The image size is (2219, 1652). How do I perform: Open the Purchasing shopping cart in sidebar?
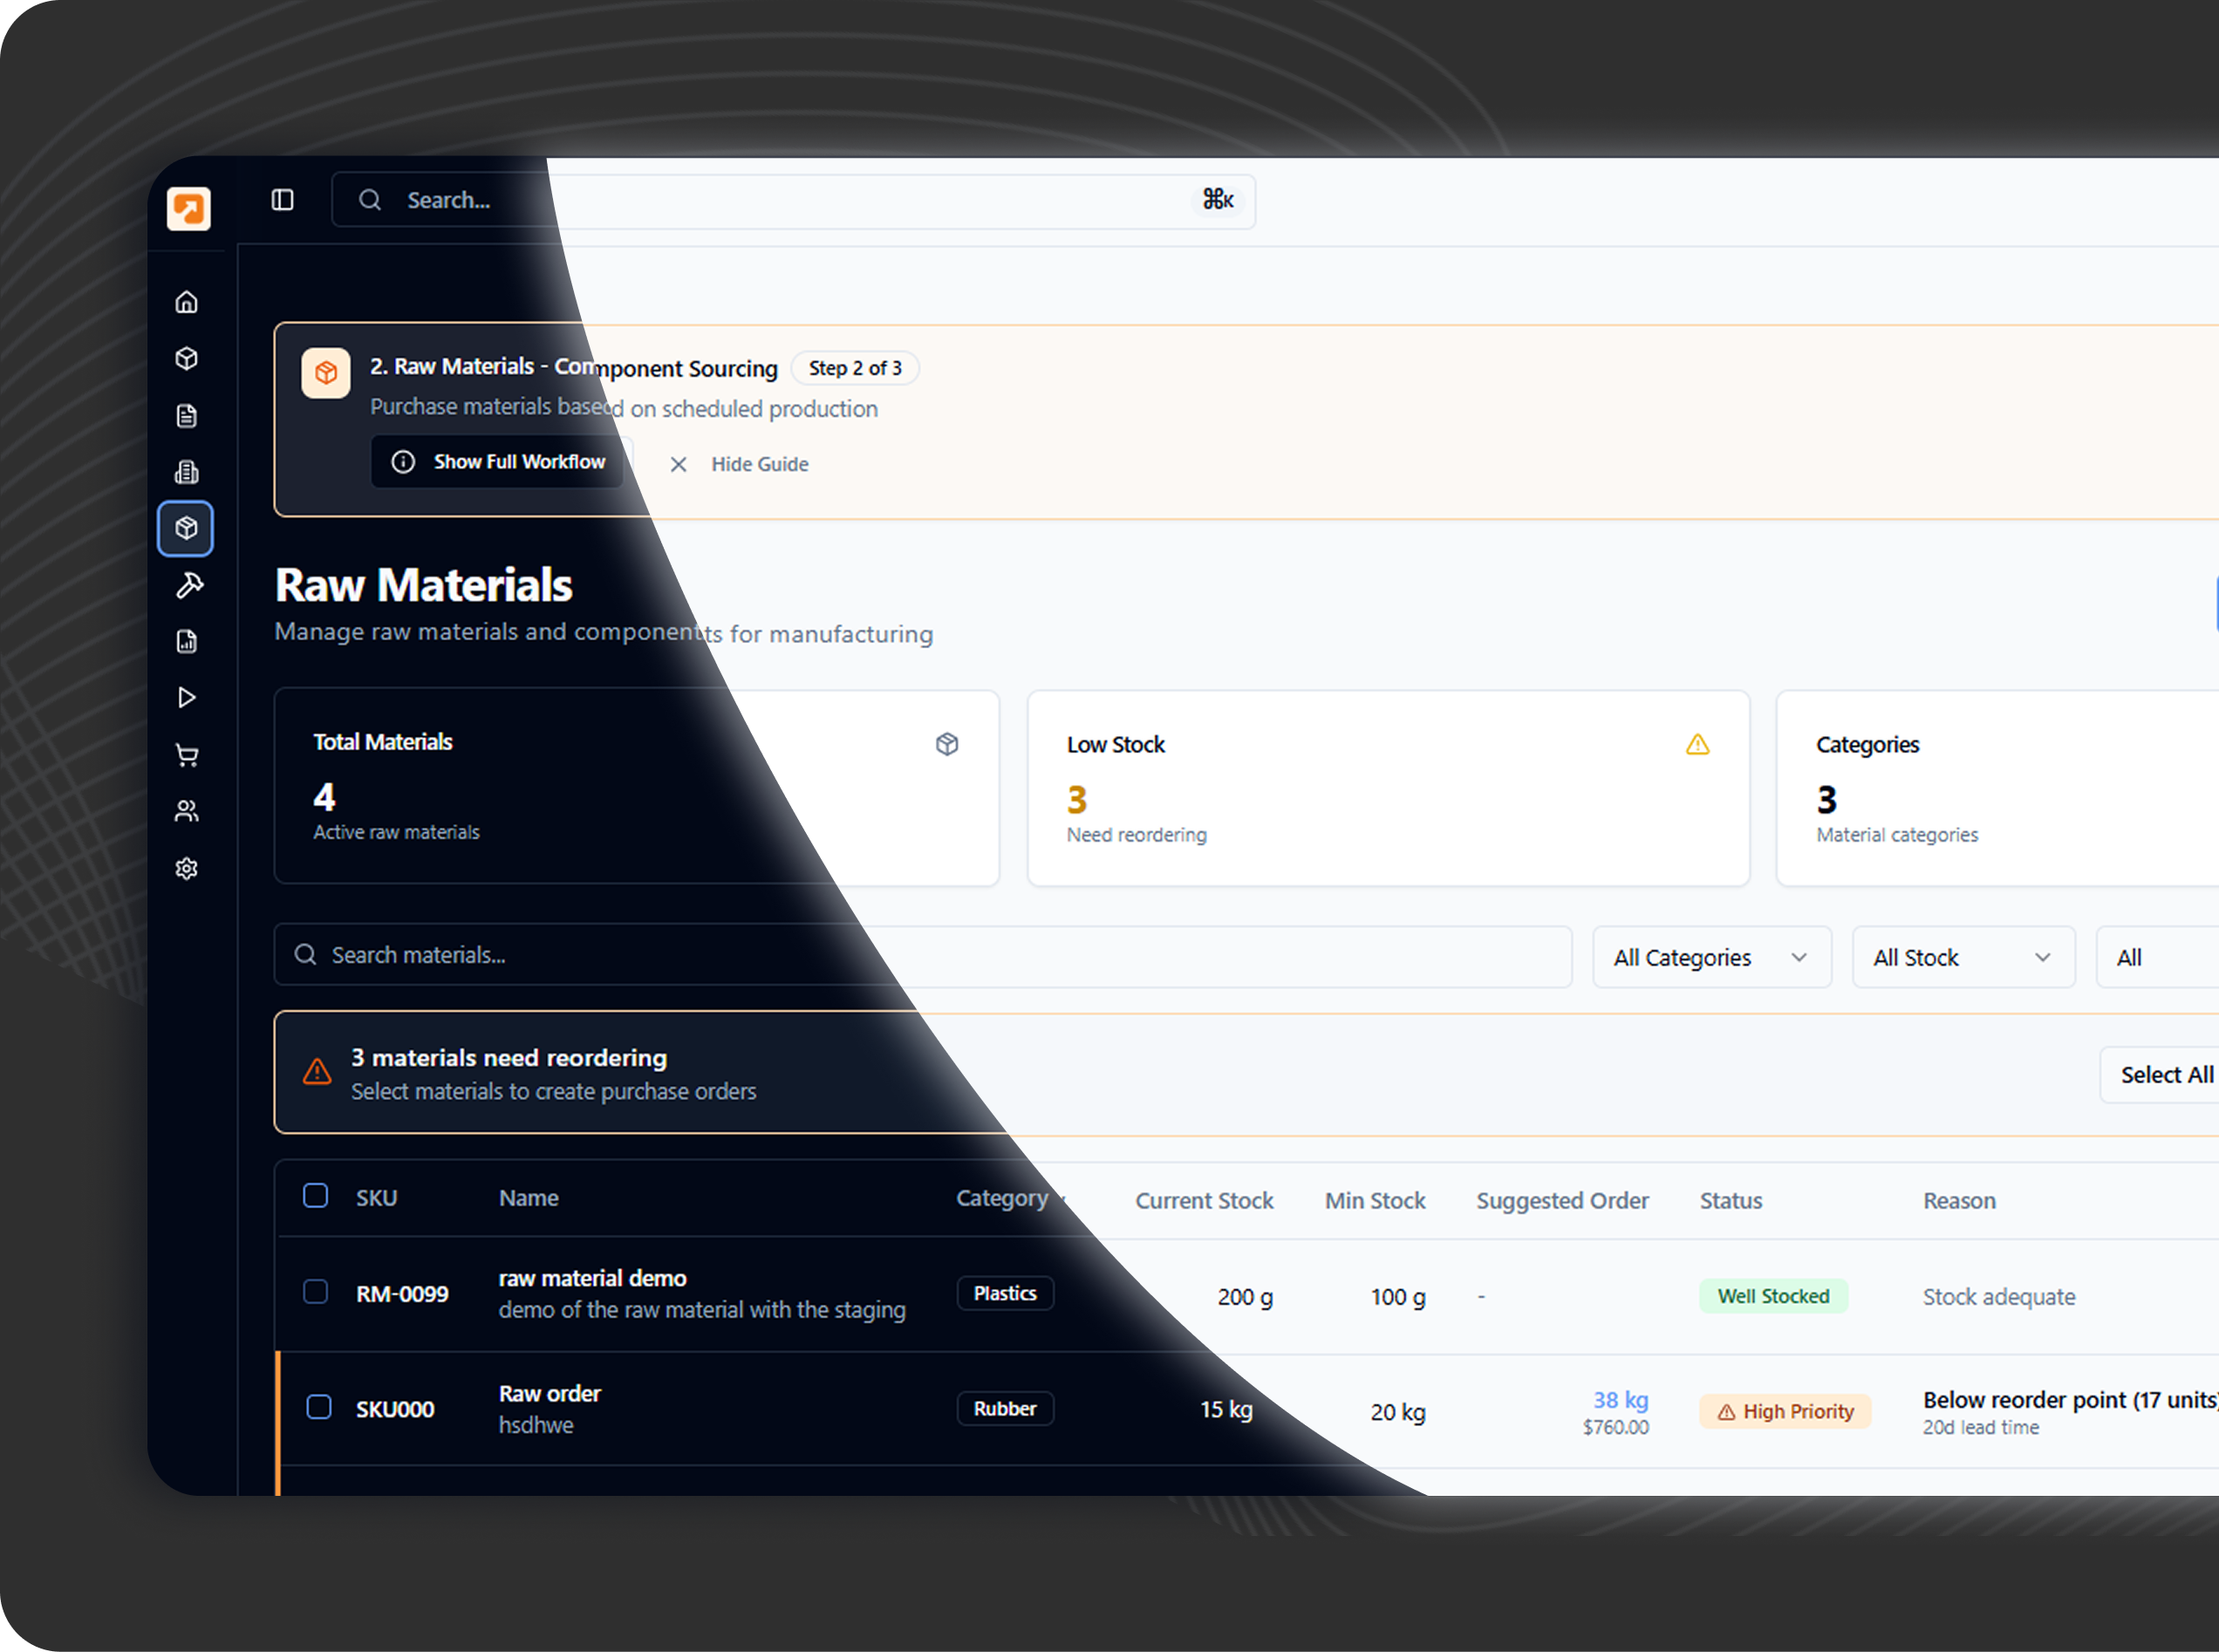(x=186, y=754)
